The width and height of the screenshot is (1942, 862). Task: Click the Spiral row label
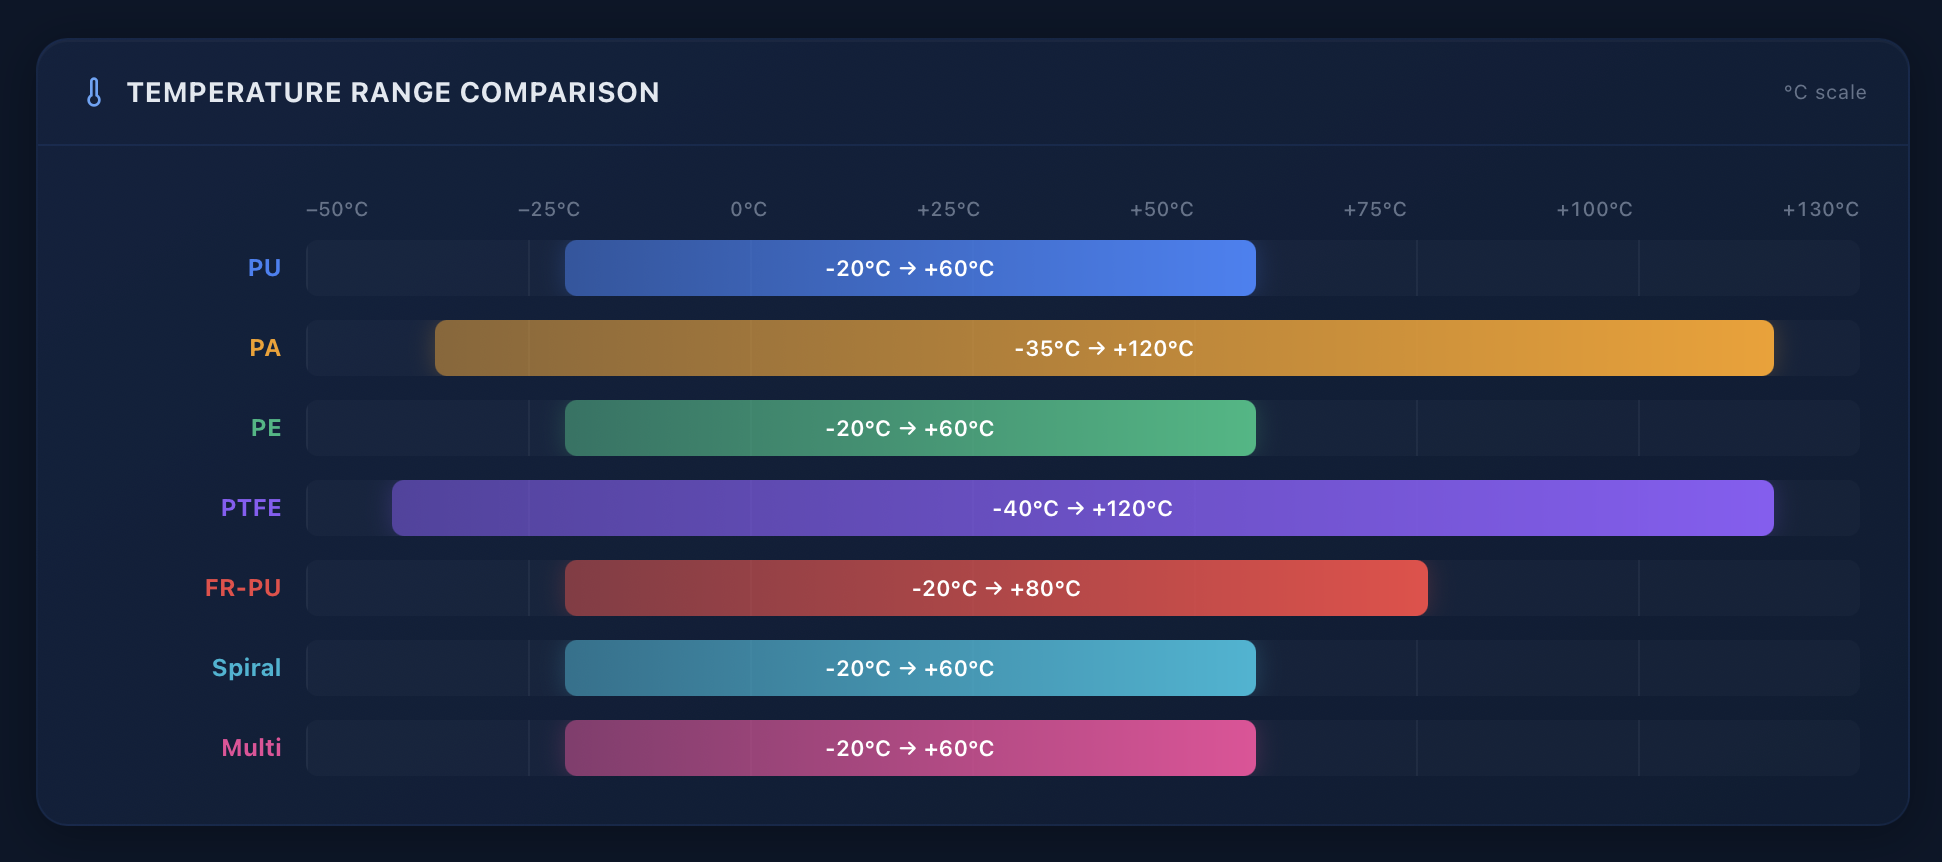(x=246, y=668)
